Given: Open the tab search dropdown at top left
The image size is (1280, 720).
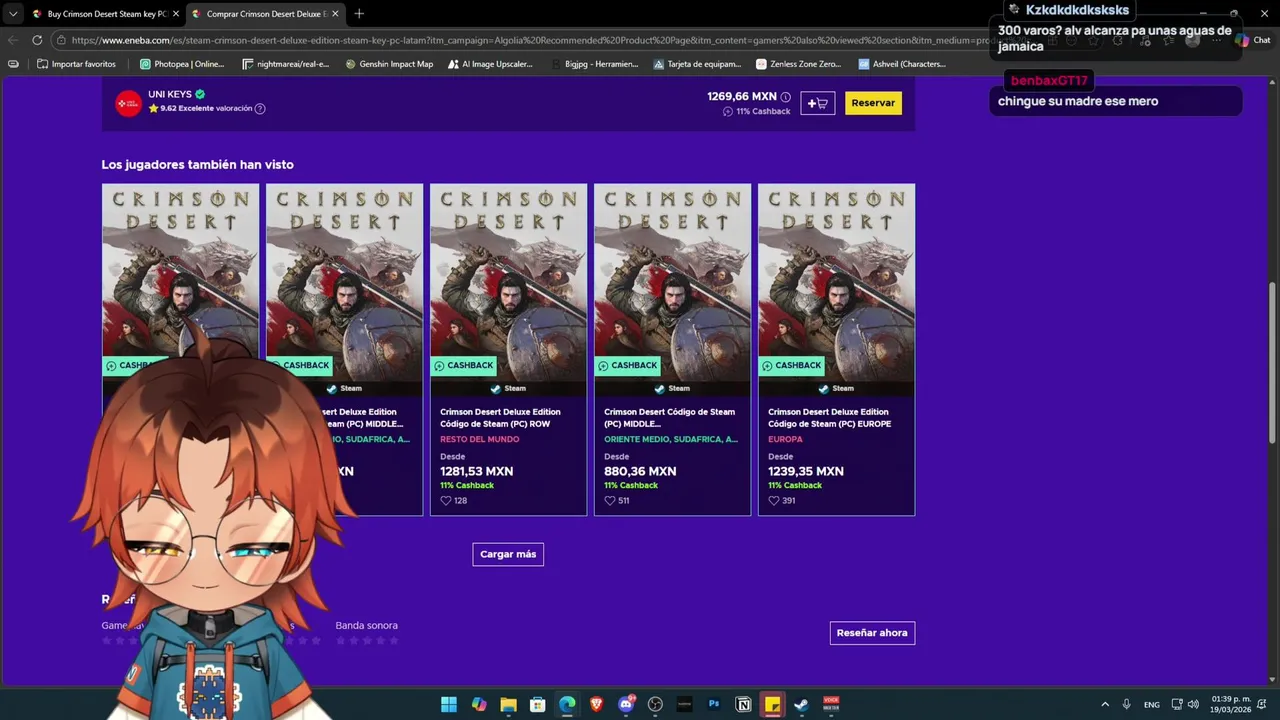Looking at the screenshot, I should click(13, 14).
